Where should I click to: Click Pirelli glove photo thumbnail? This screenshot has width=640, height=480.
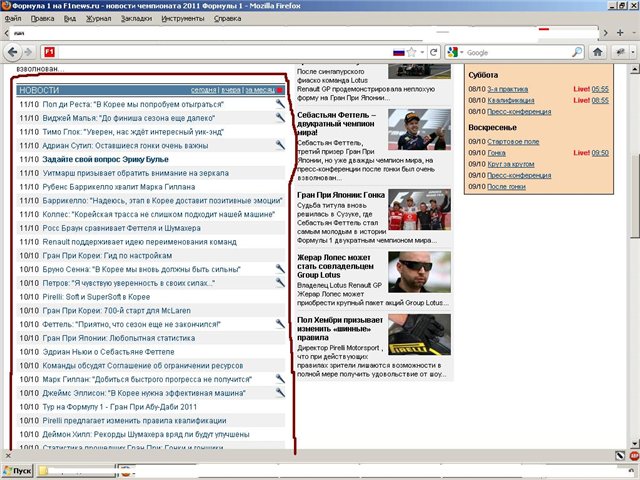419,334
